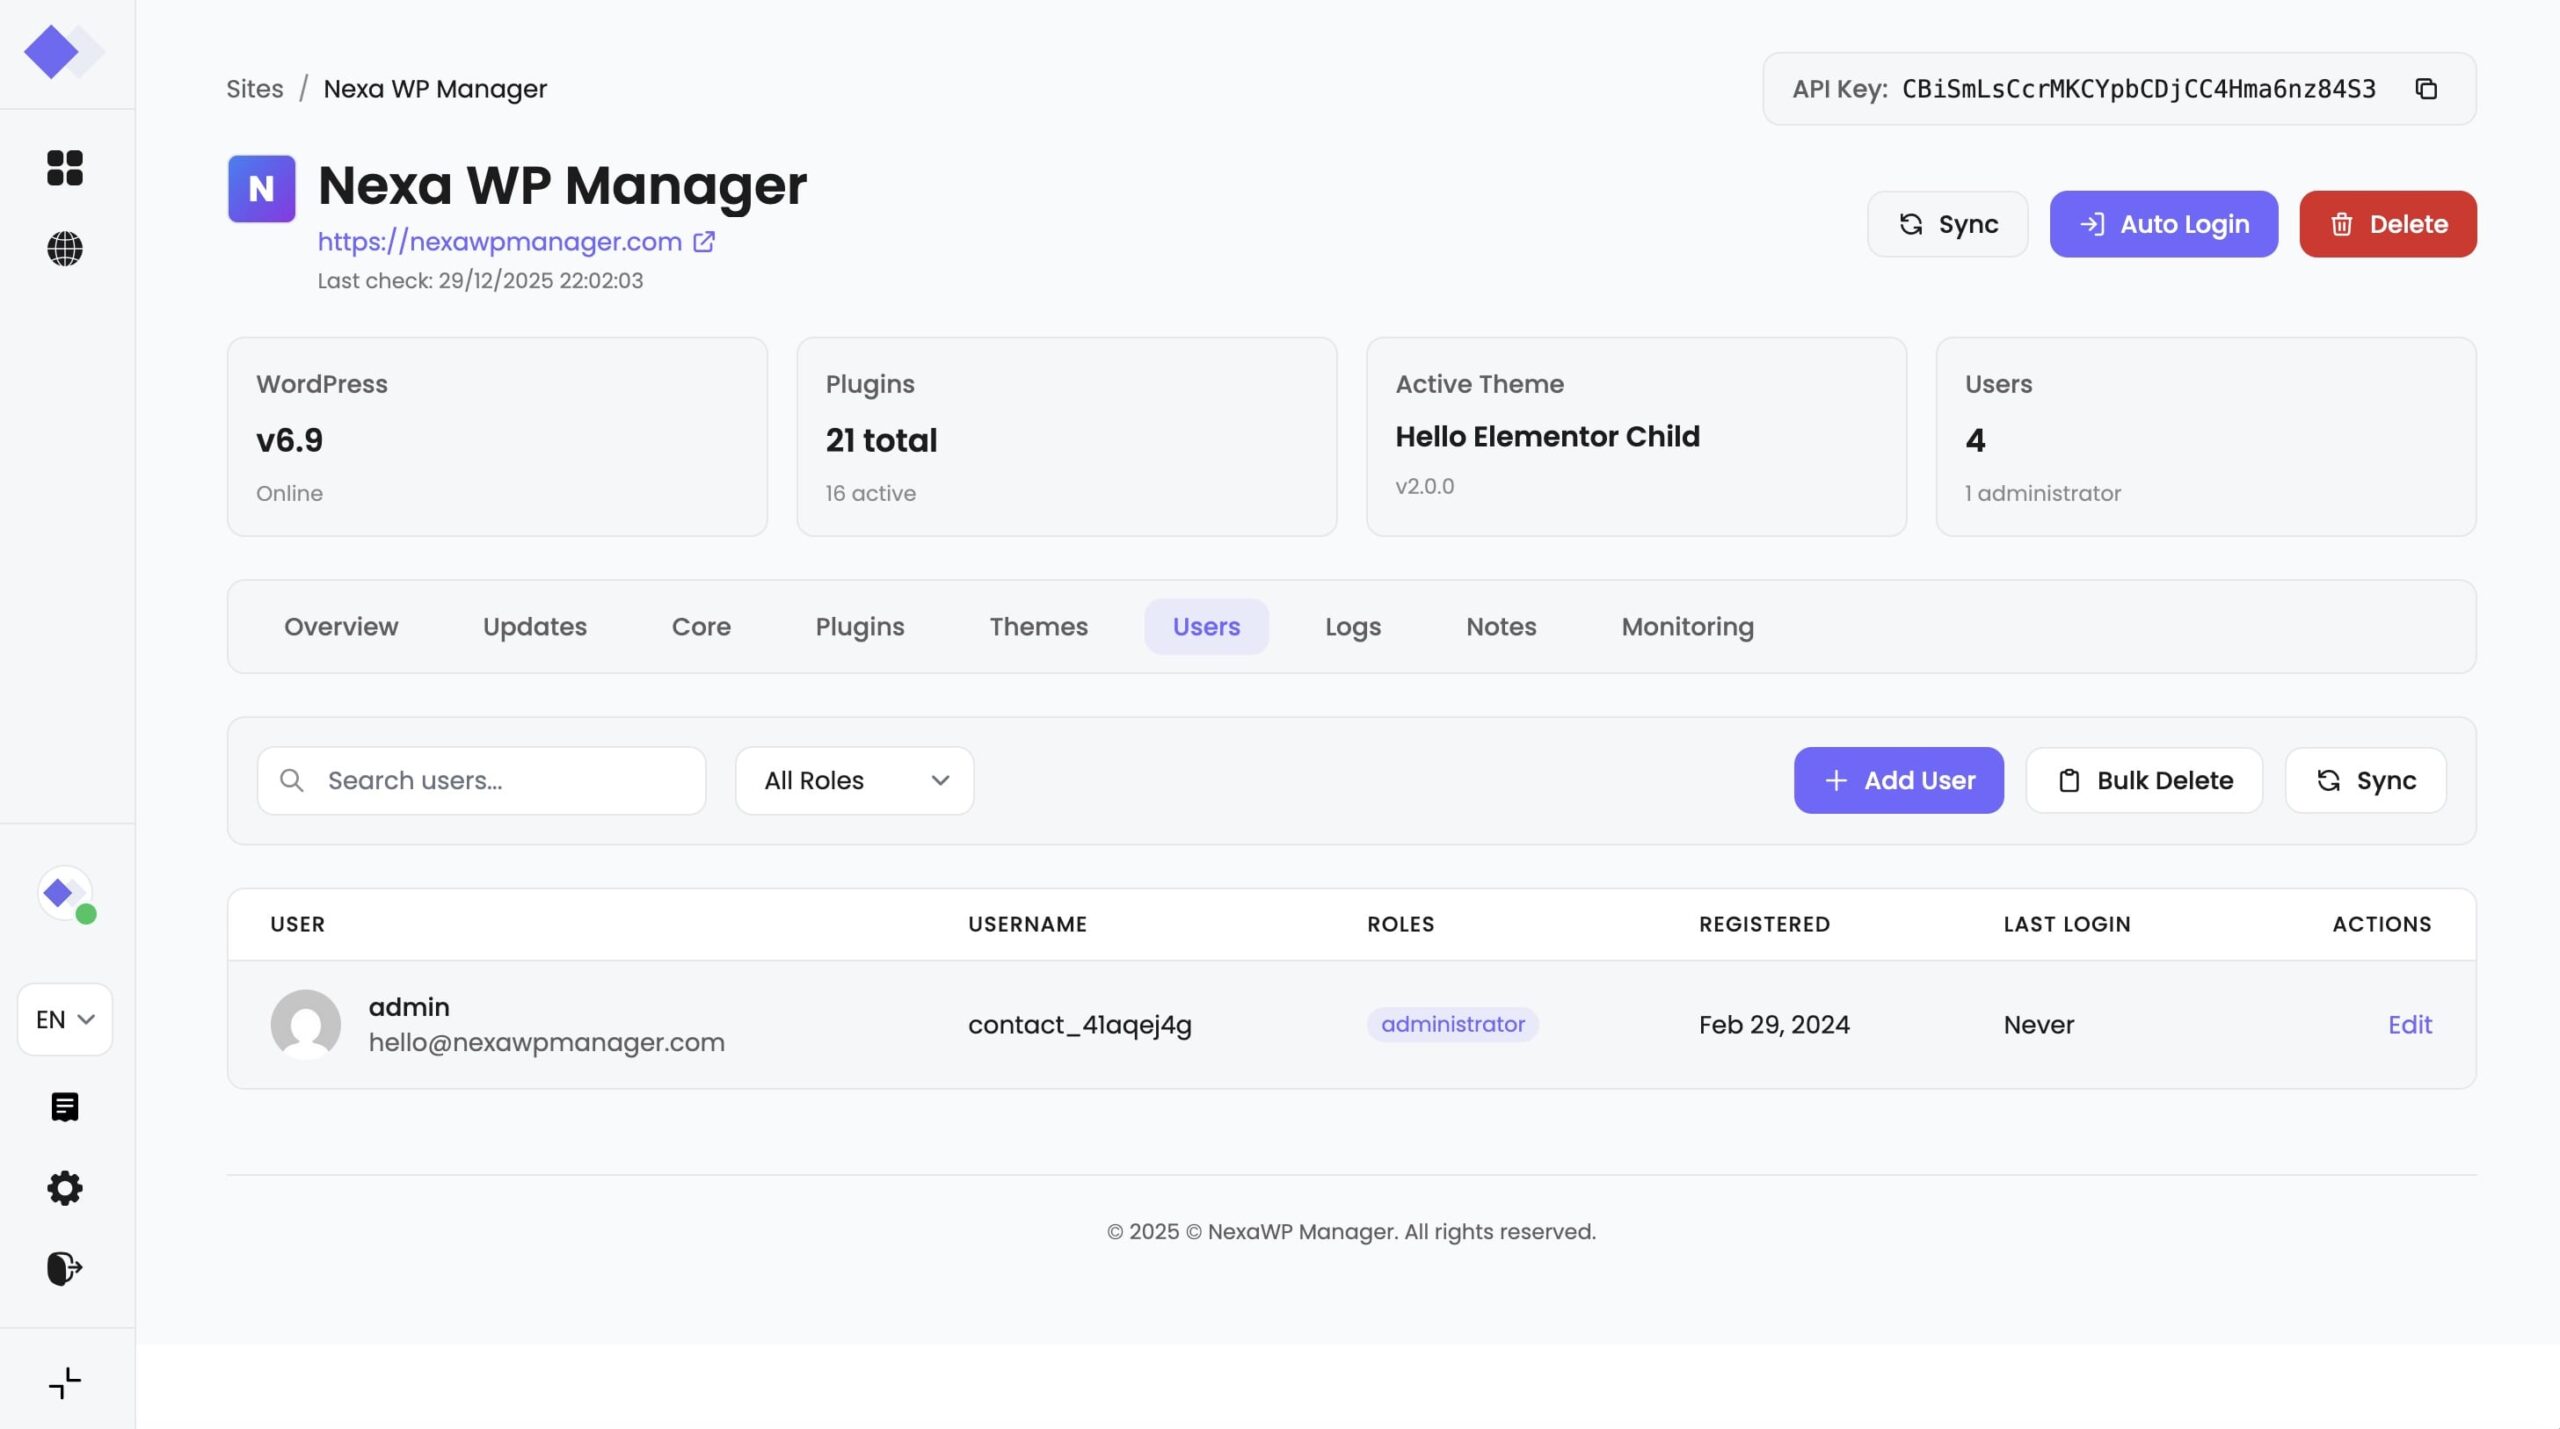Copy the API key using copy icon
The height and width of the screenshot is (1429, 2560).
[x=2426, y=89]
